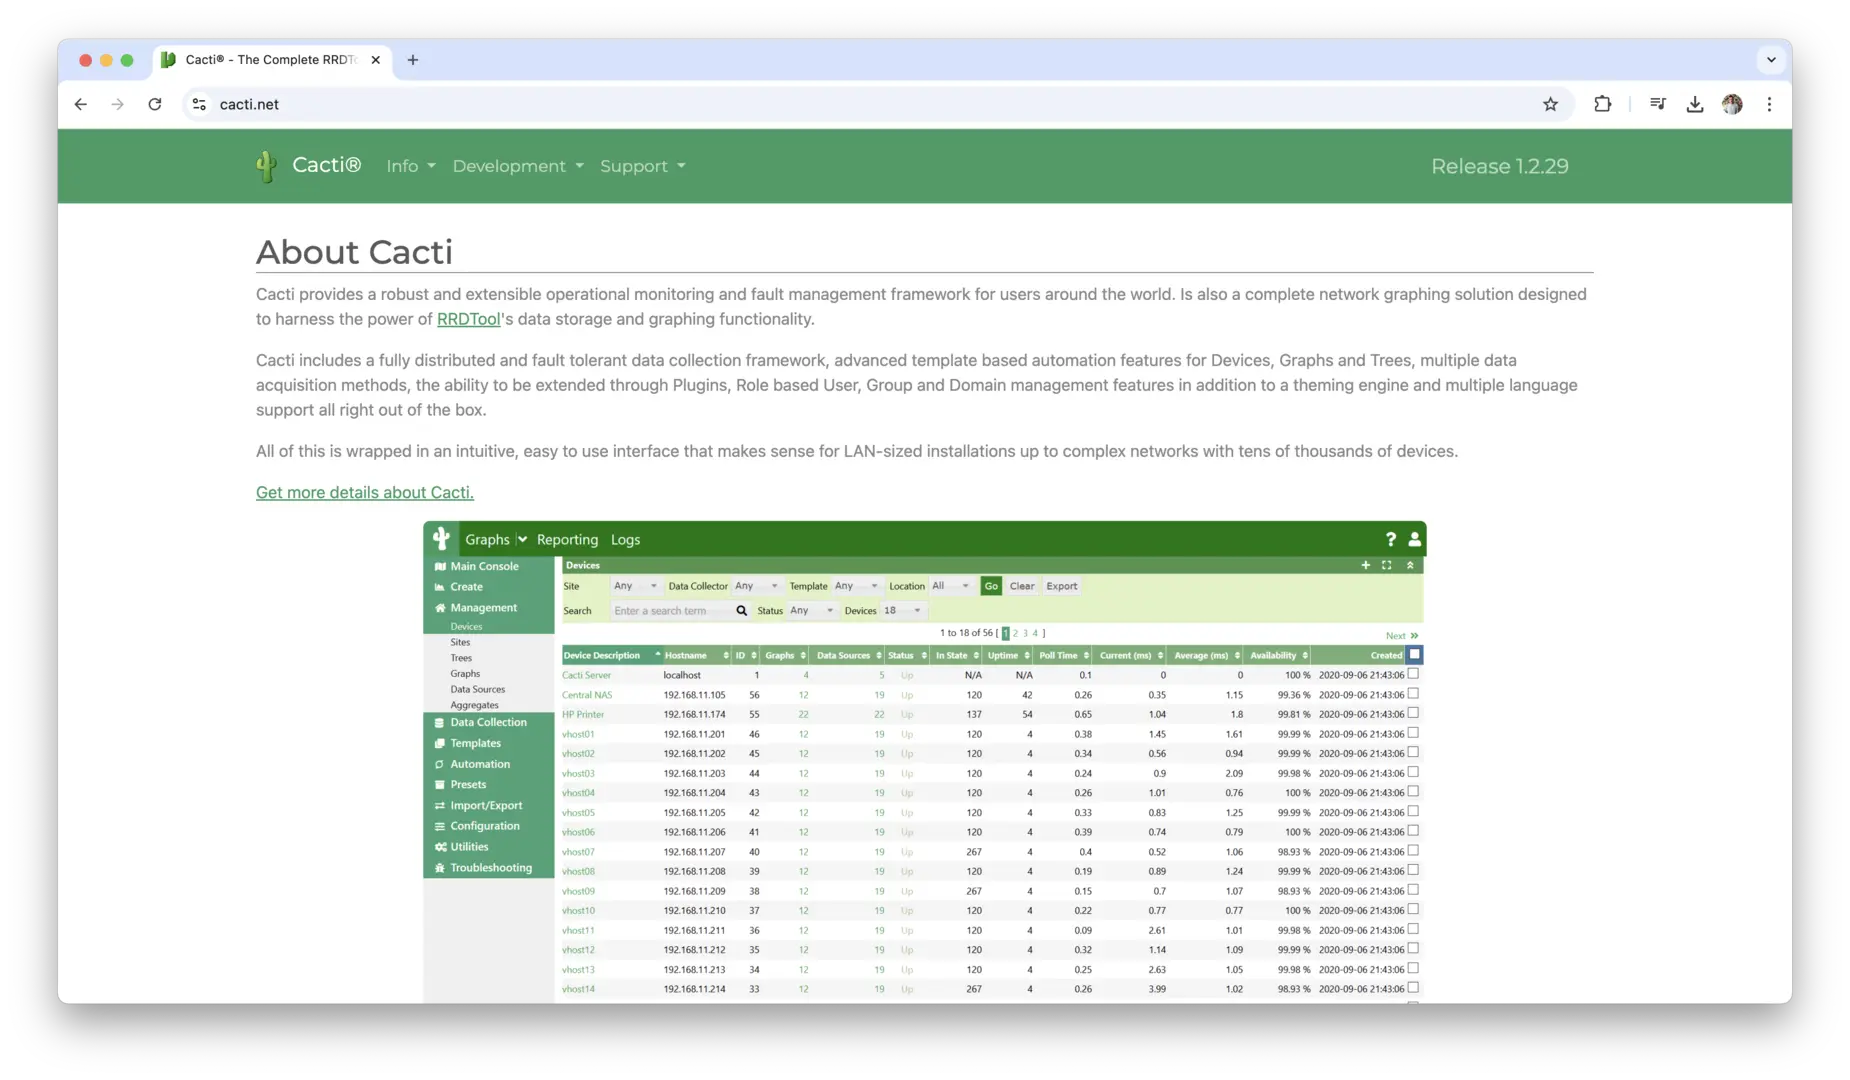Reload the cacti.net page
This screenshot has height=1080, width=1850.
155,104
